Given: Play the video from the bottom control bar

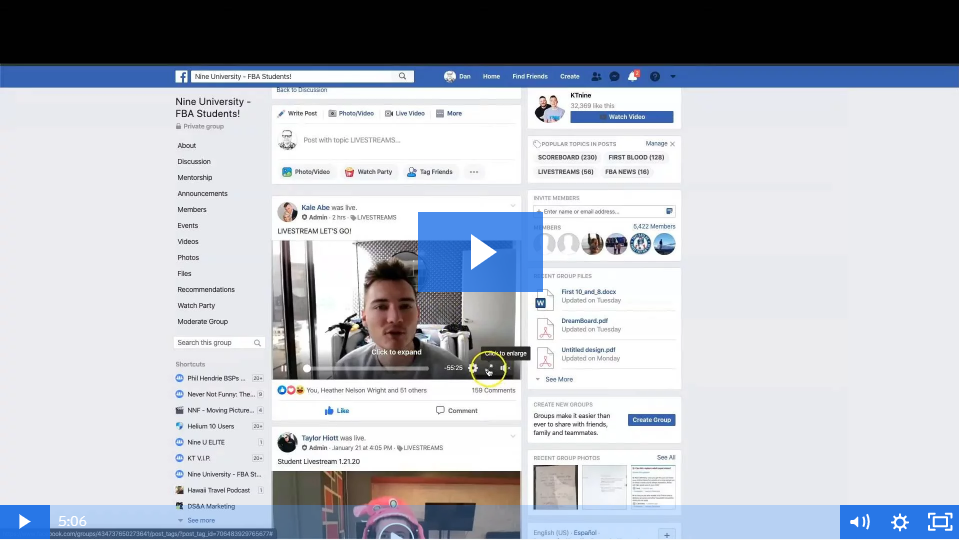Looking at the screenshot, I should point(24,522).
